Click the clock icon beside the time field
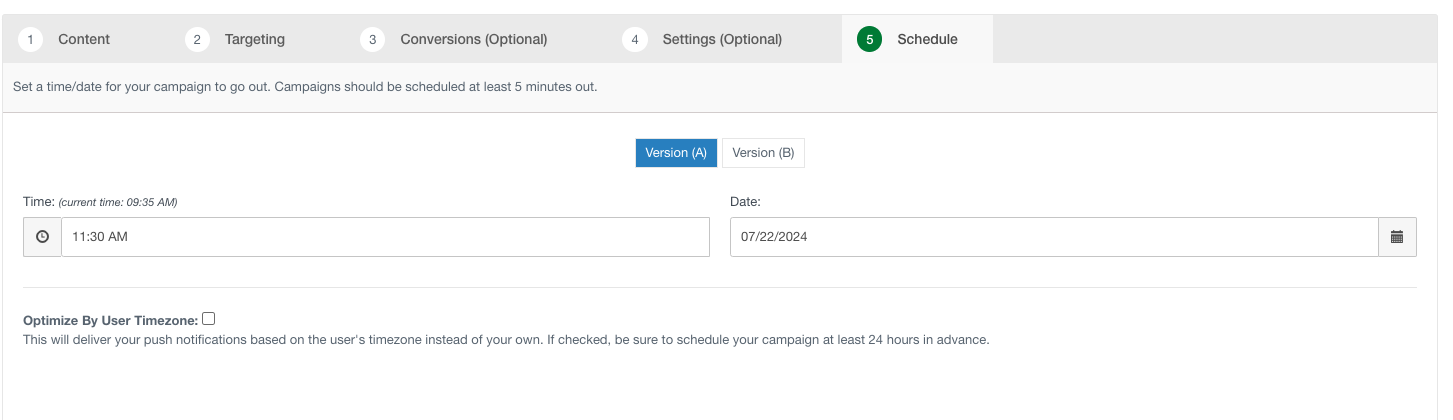This screenshot has width=1453, height=420. [42, 237]
